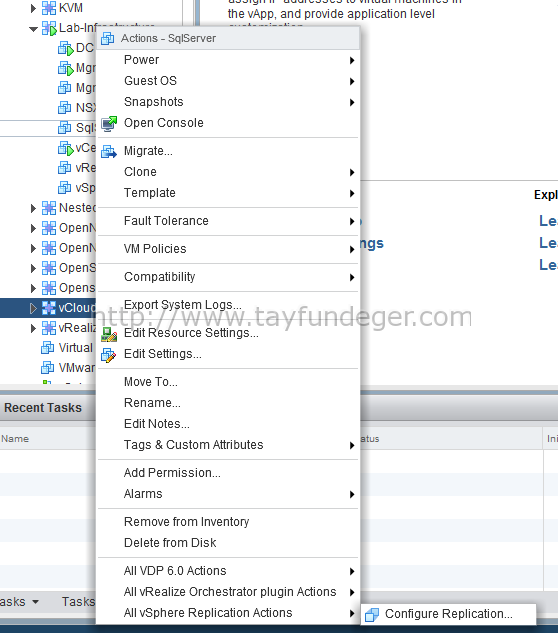Click the Actions - SqlServer VM icon

[x=107, y=38]
